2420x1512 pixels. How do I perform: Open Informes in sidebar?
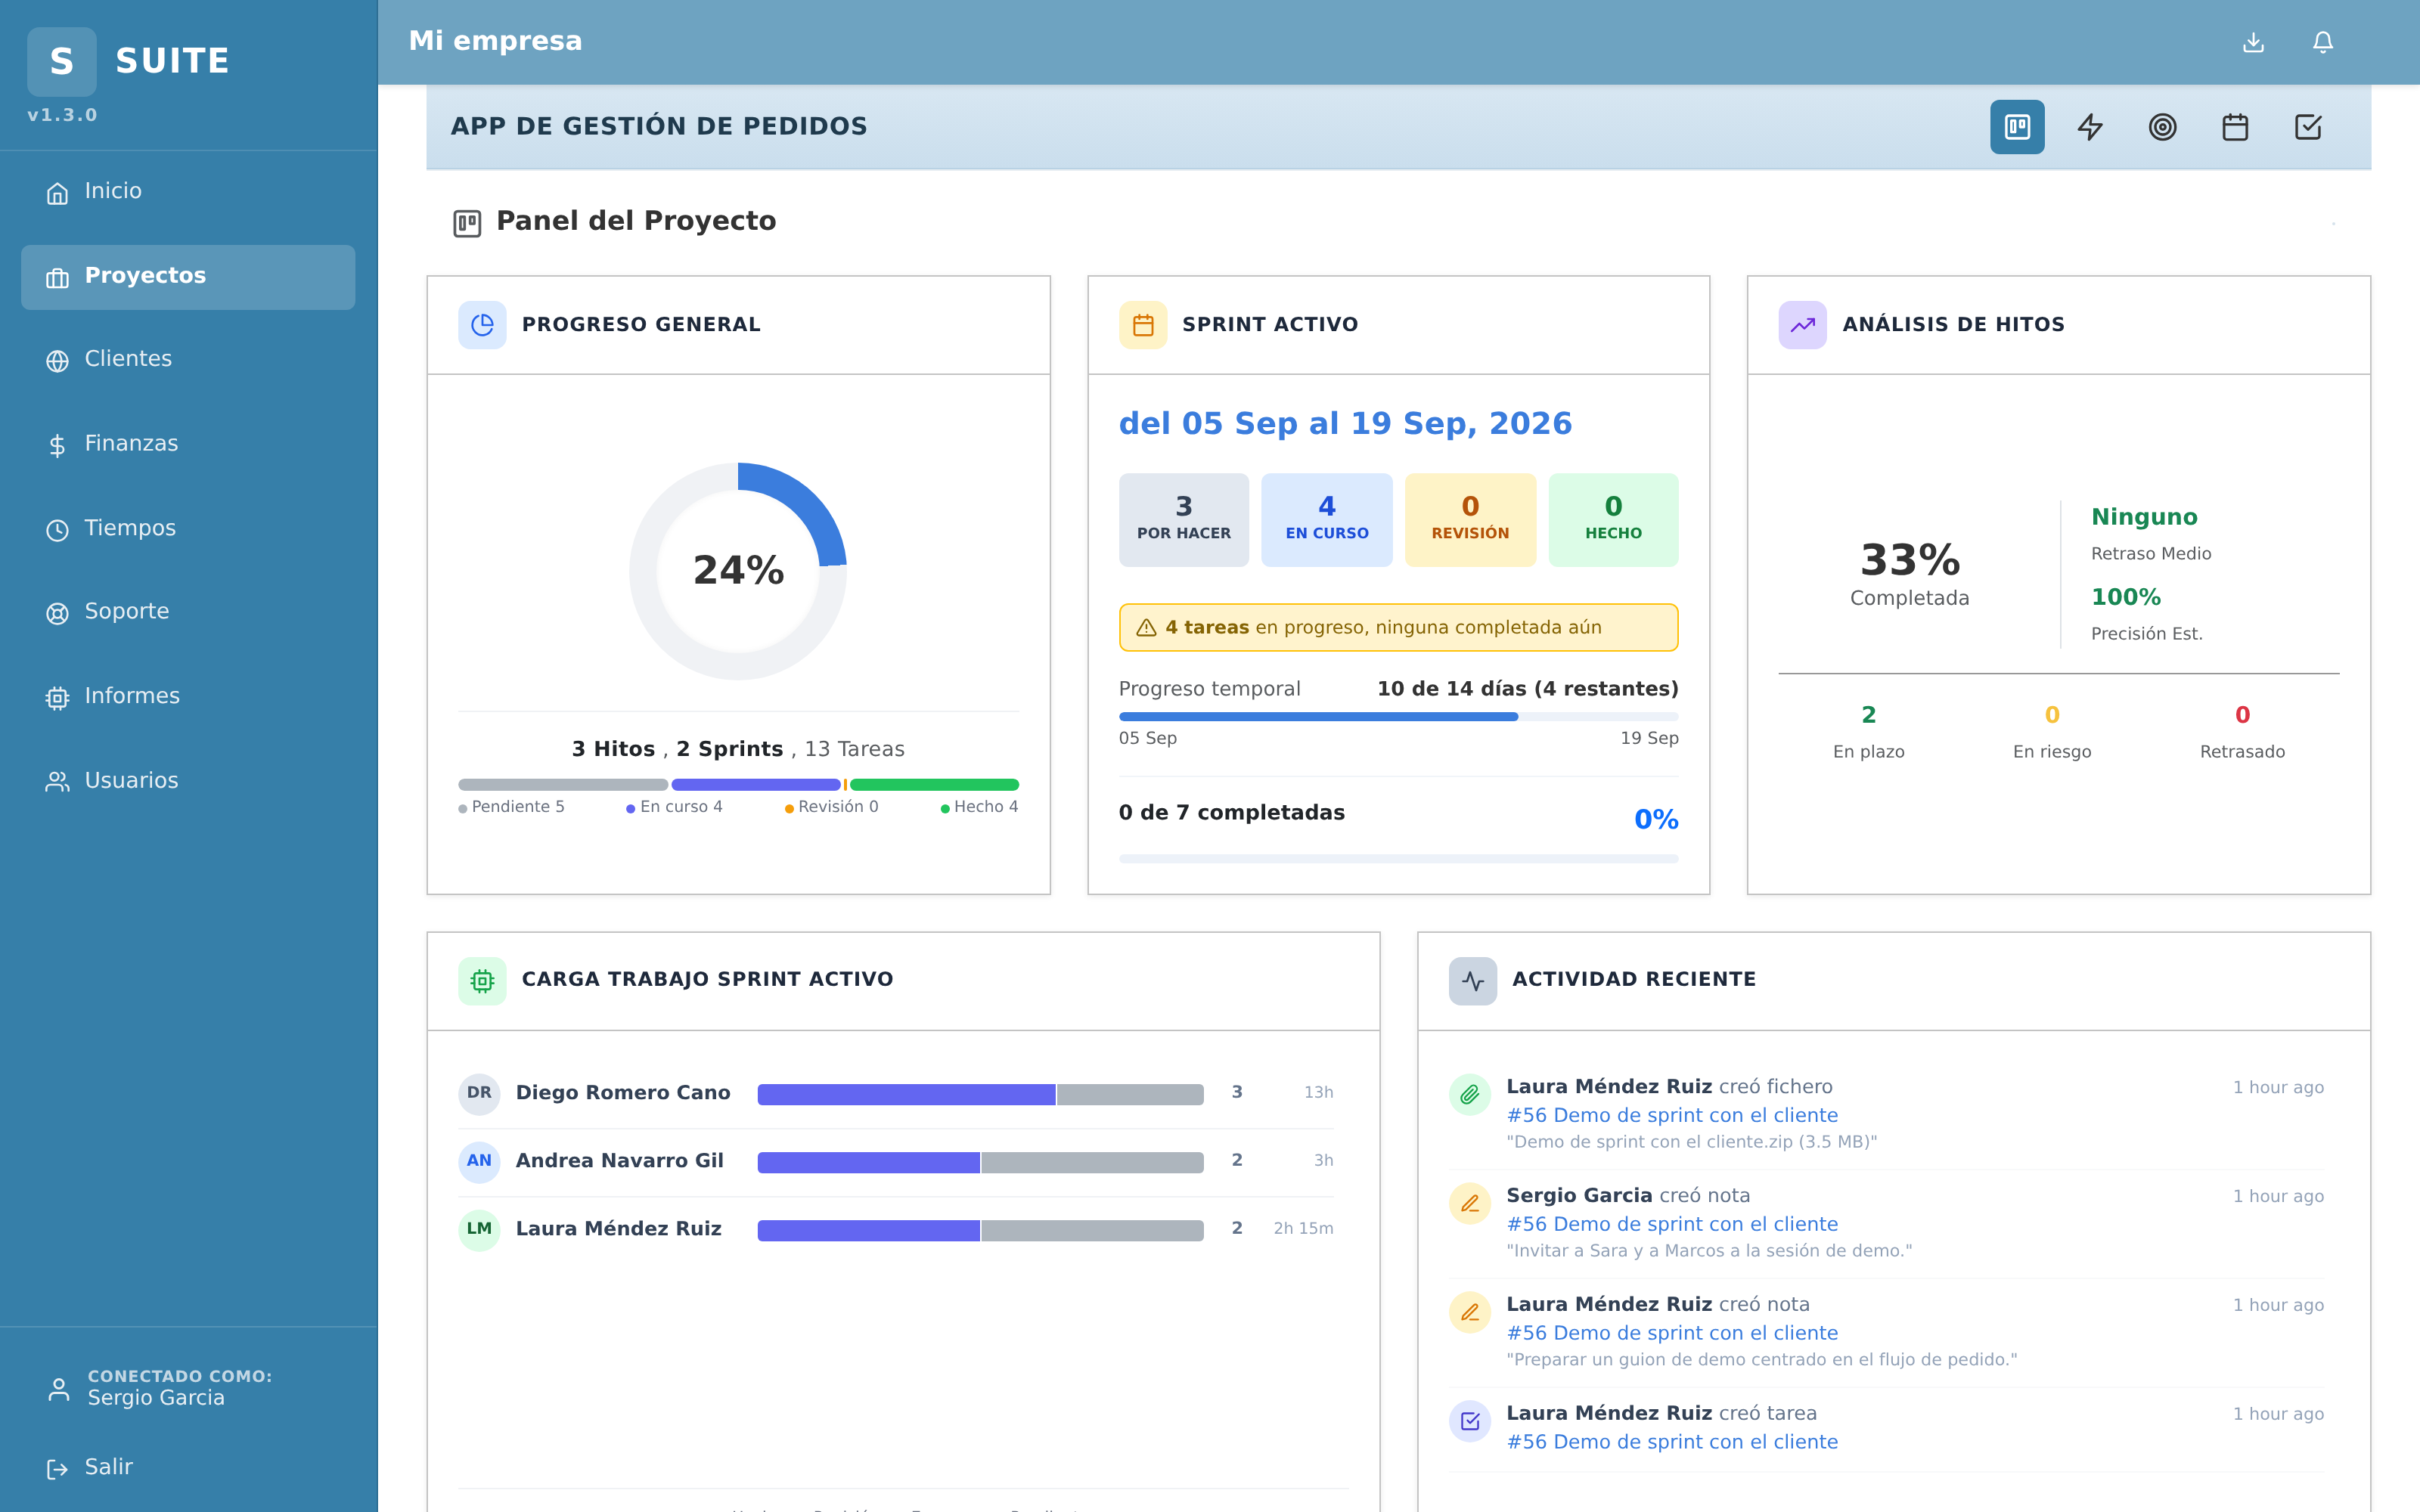(188, 697)
